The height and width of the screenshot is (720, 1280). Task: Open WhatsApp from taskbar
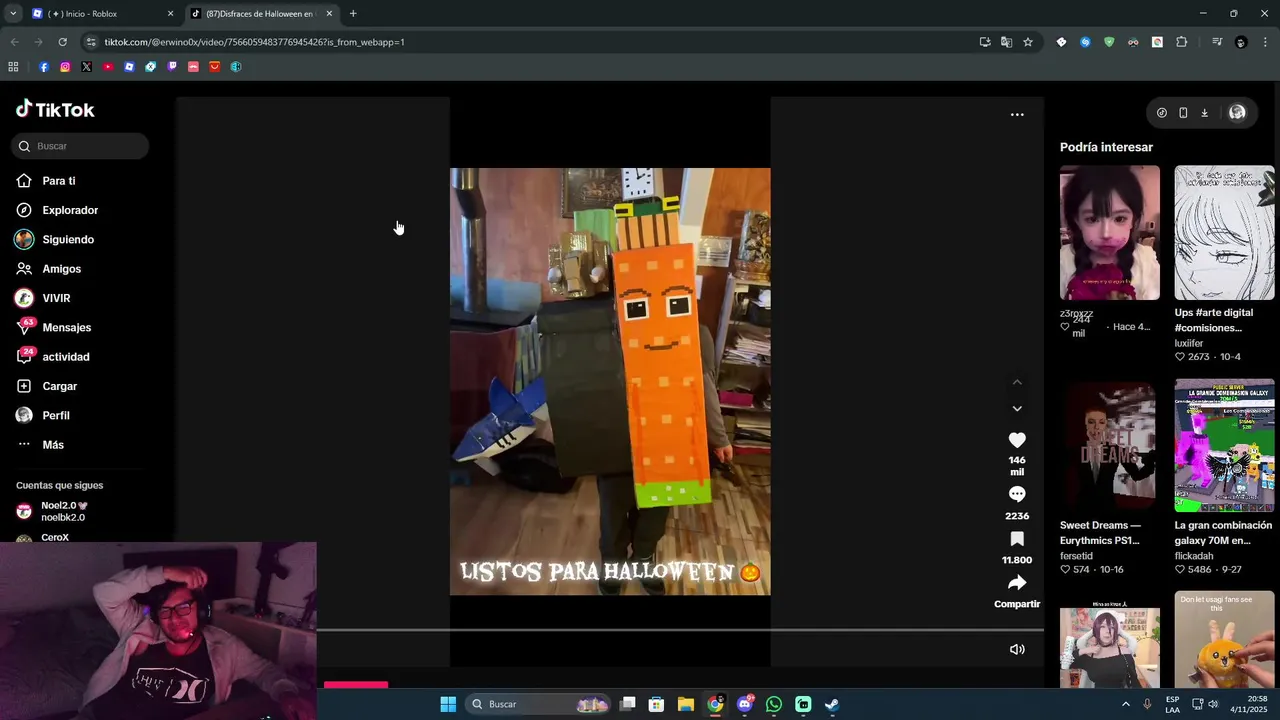[x=774, y=704]
